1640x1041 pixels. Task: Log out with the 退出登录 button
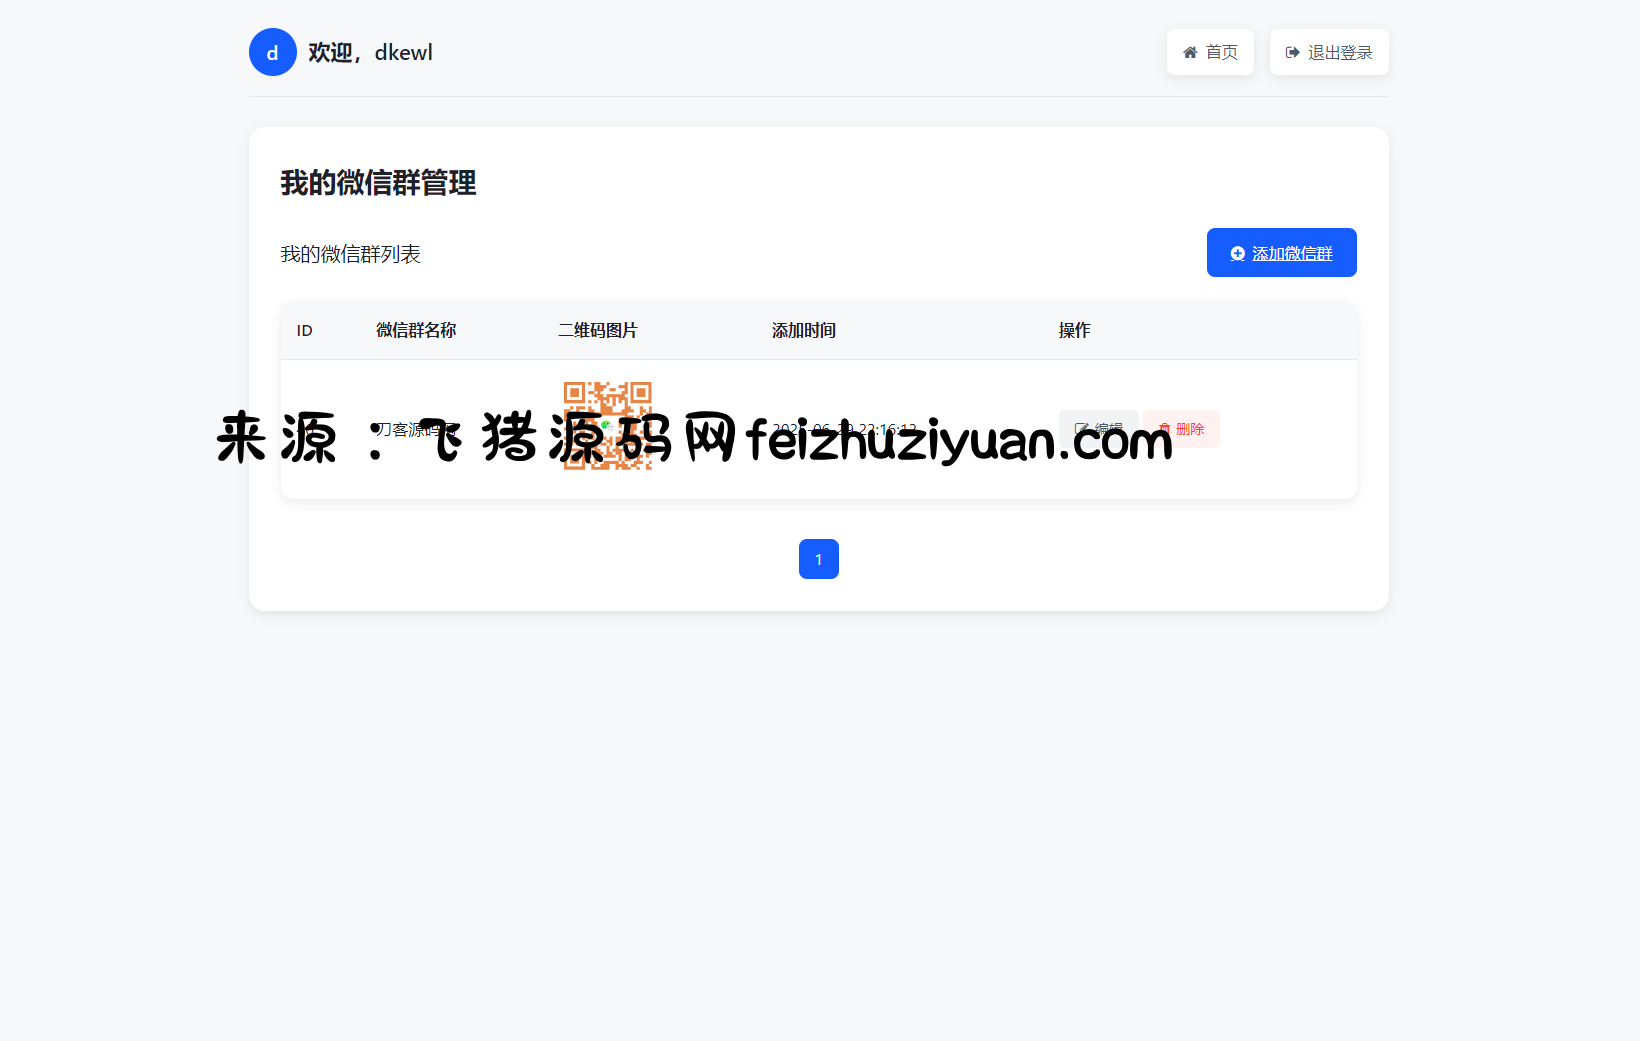click(1329, 52)
